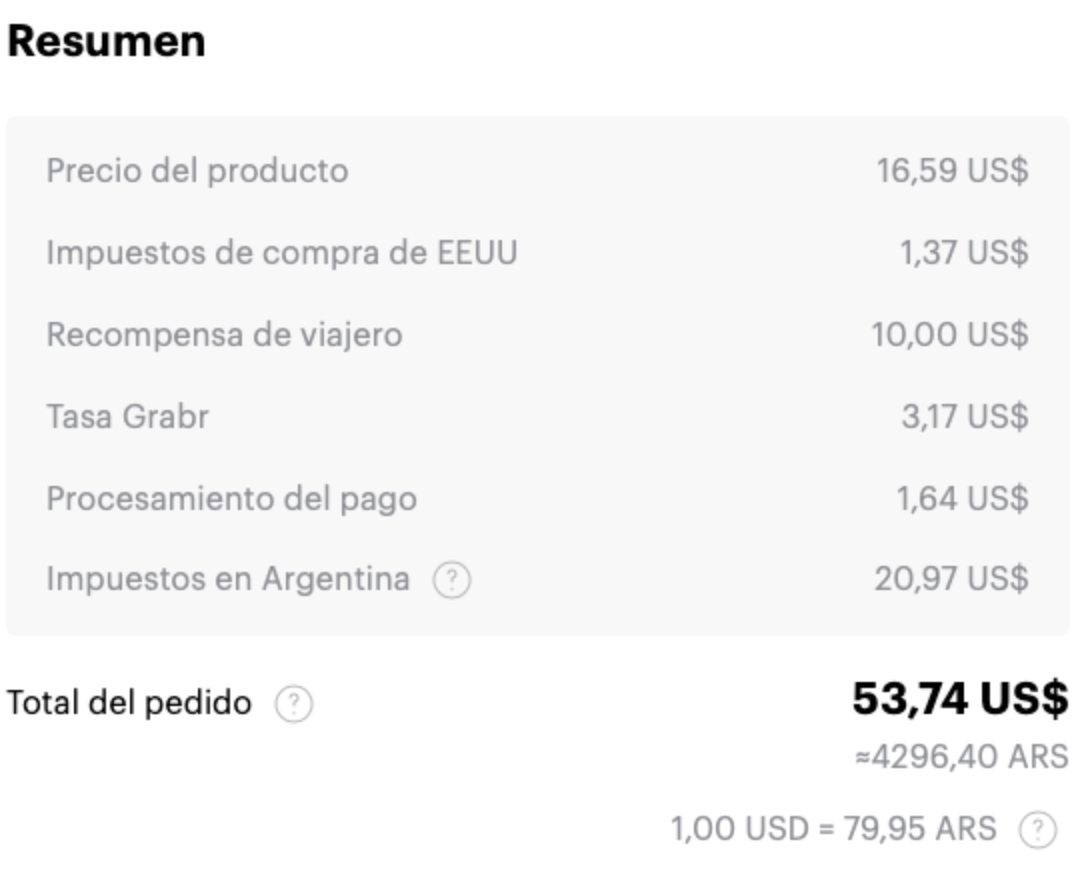The height and width of the screenshot is (876, 1090).
Task: Select the 16,59 US$ product price value
Action: click(x=952, y=170)
